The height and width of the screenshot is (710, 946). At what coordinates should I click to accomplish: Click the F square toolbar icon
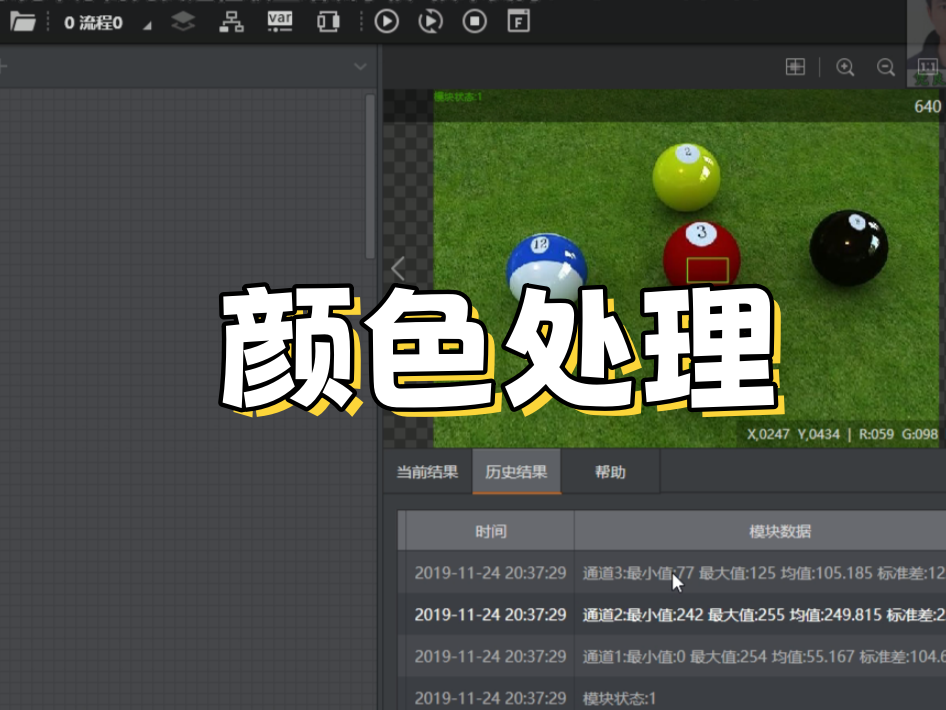pos(518,22)
